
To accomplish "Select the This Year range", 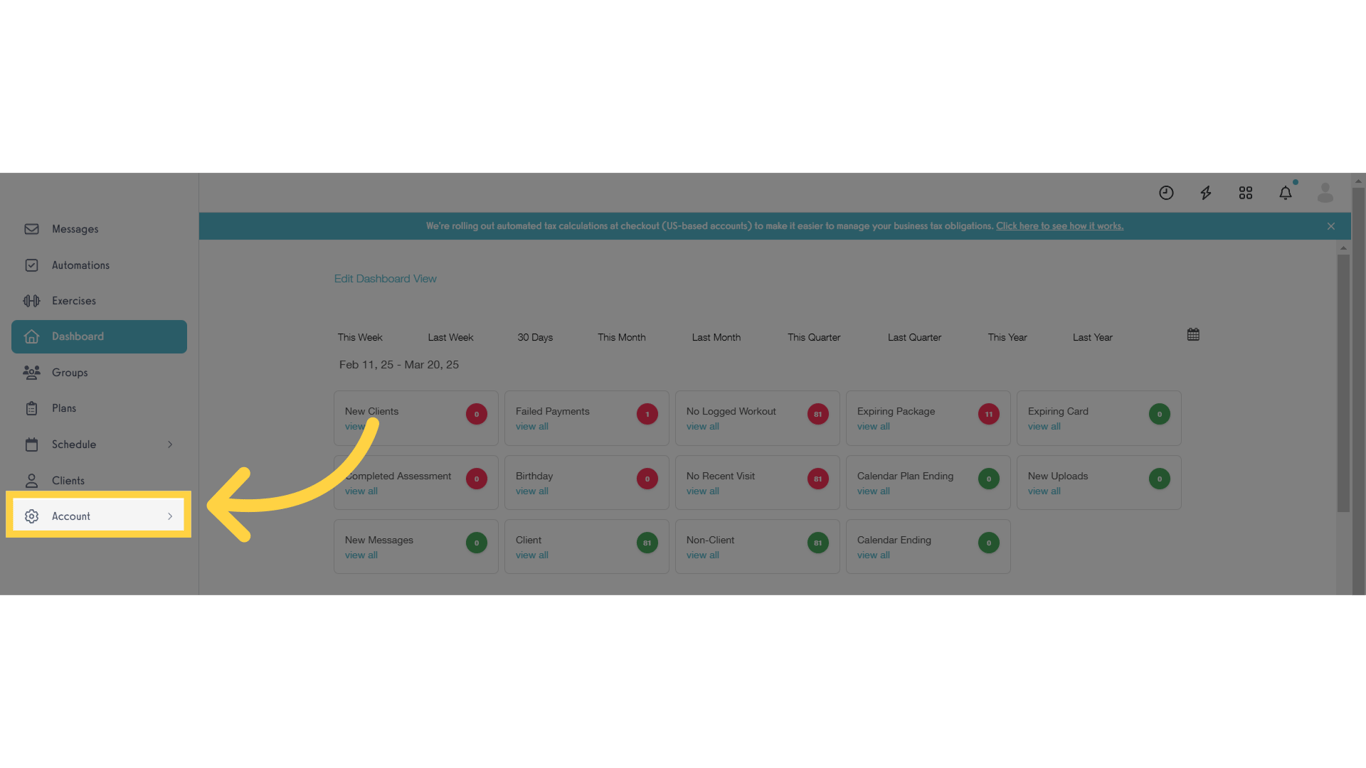I will 1007,338.
